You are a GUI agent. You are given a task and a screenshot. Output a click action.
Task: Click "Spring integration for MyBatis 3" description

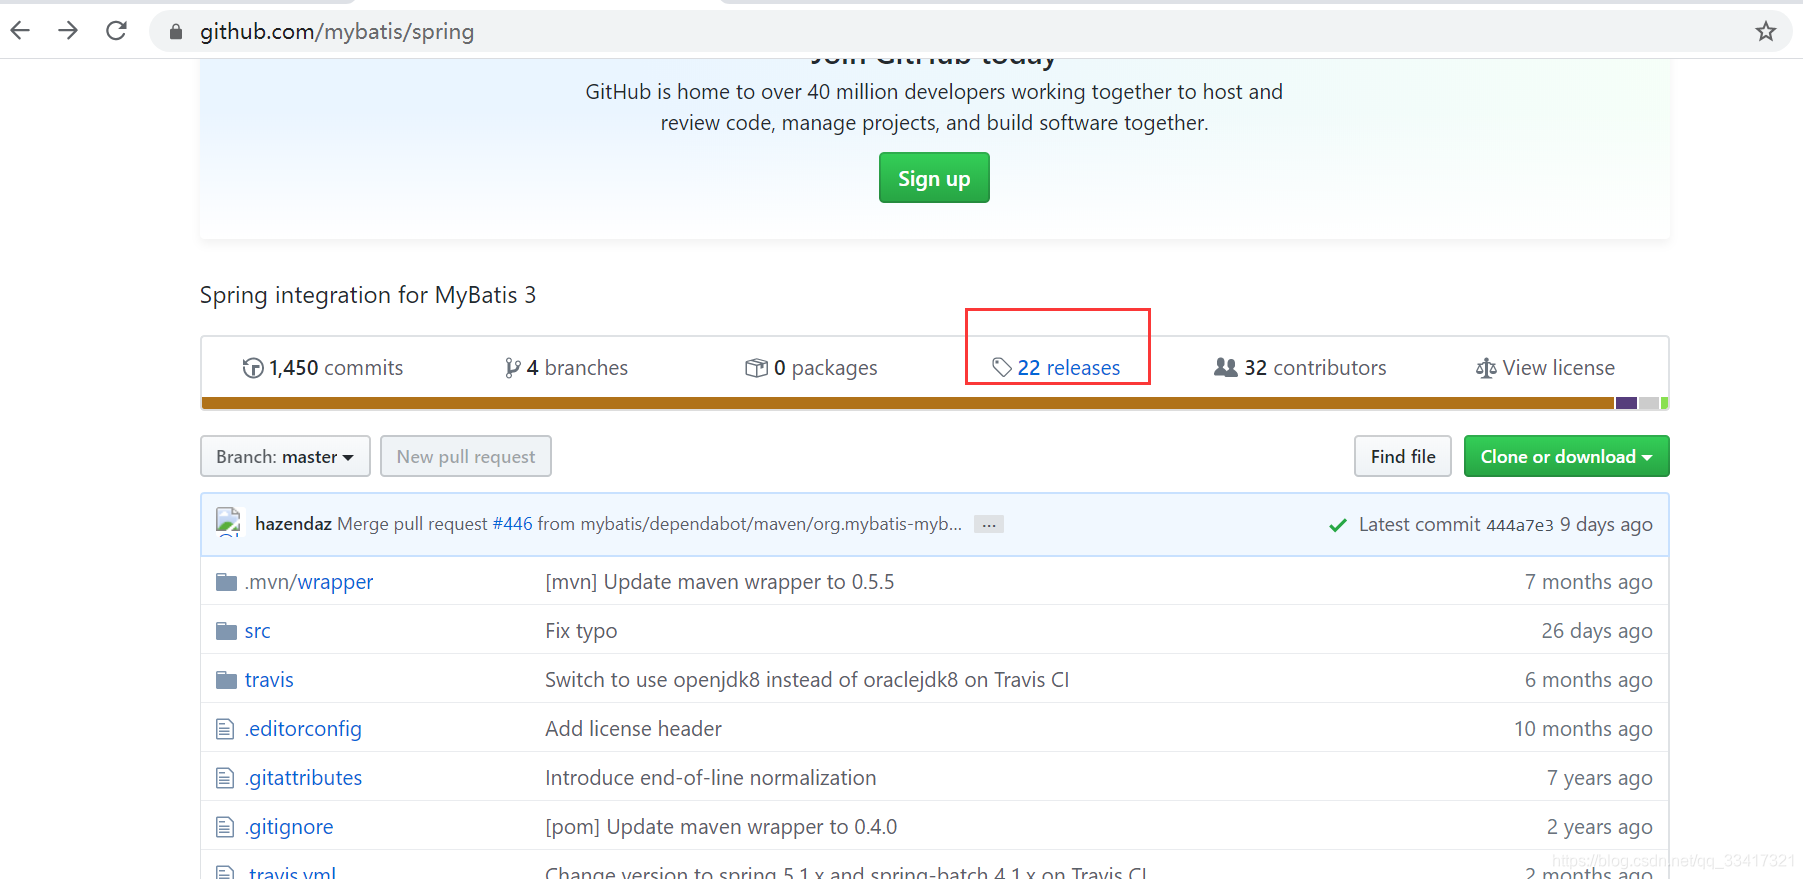pos(368,295)
